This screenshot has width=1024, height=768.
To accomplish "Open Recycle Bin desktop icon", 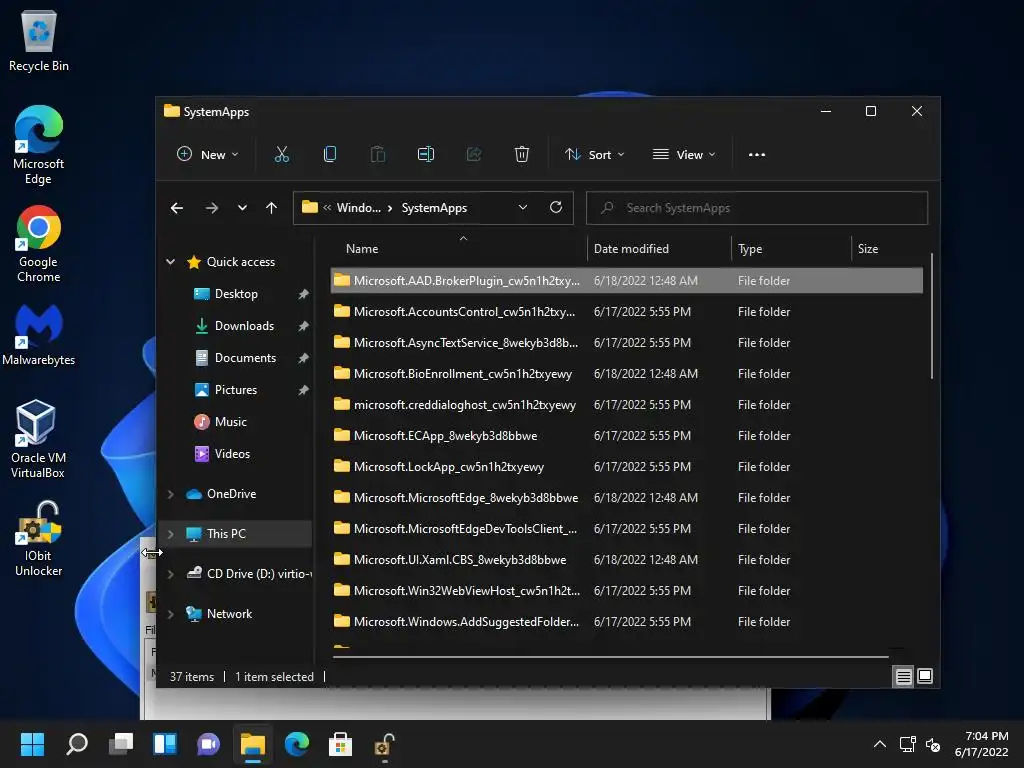I will (x=39, y=41).
